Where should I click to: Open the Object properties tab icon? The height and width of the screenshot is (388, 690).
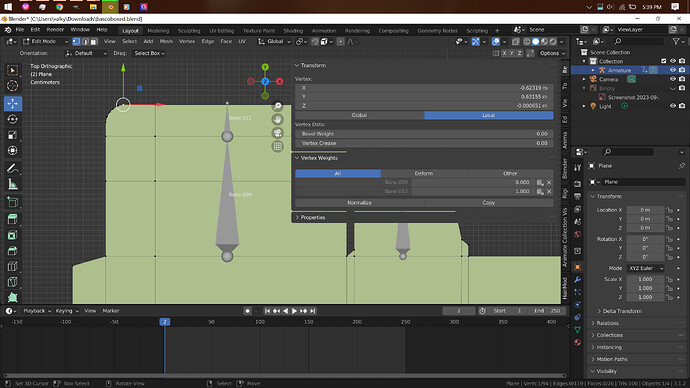(578, 267)
